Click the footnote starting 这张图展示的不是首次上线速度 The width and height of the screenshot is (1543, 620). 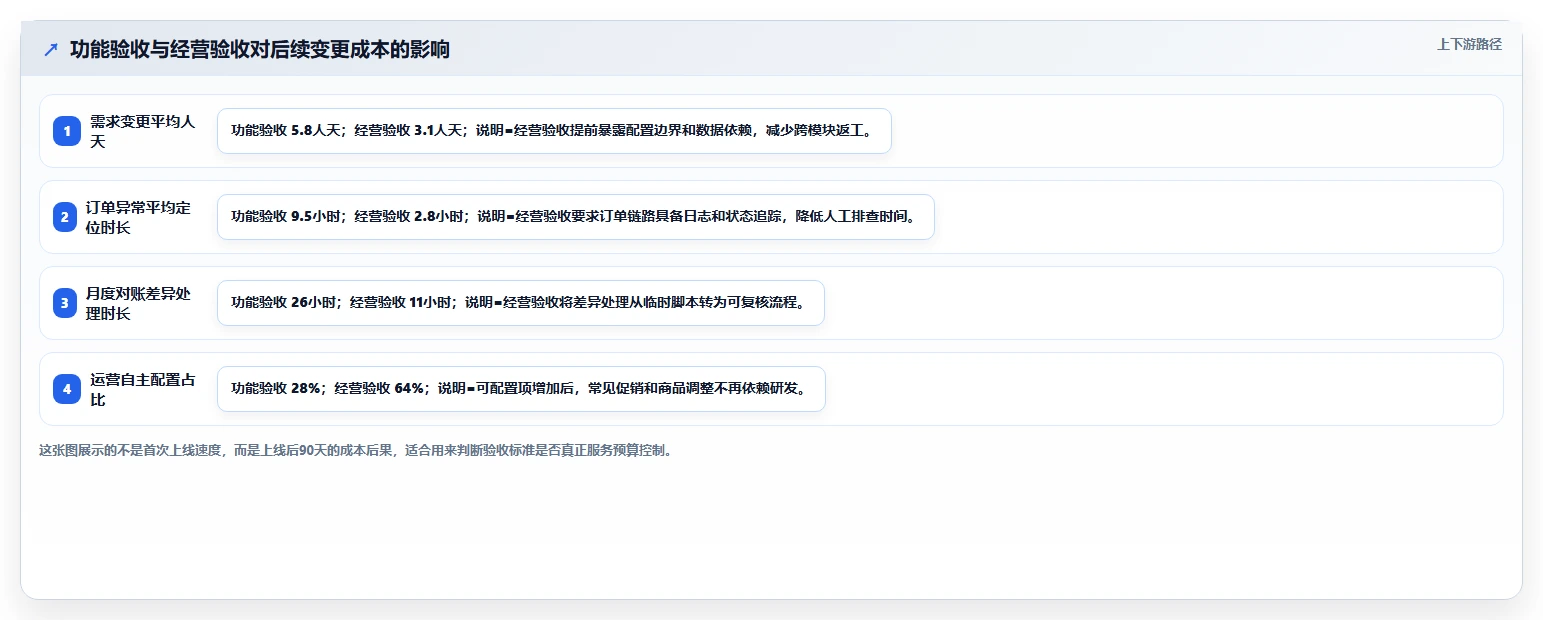357,450
